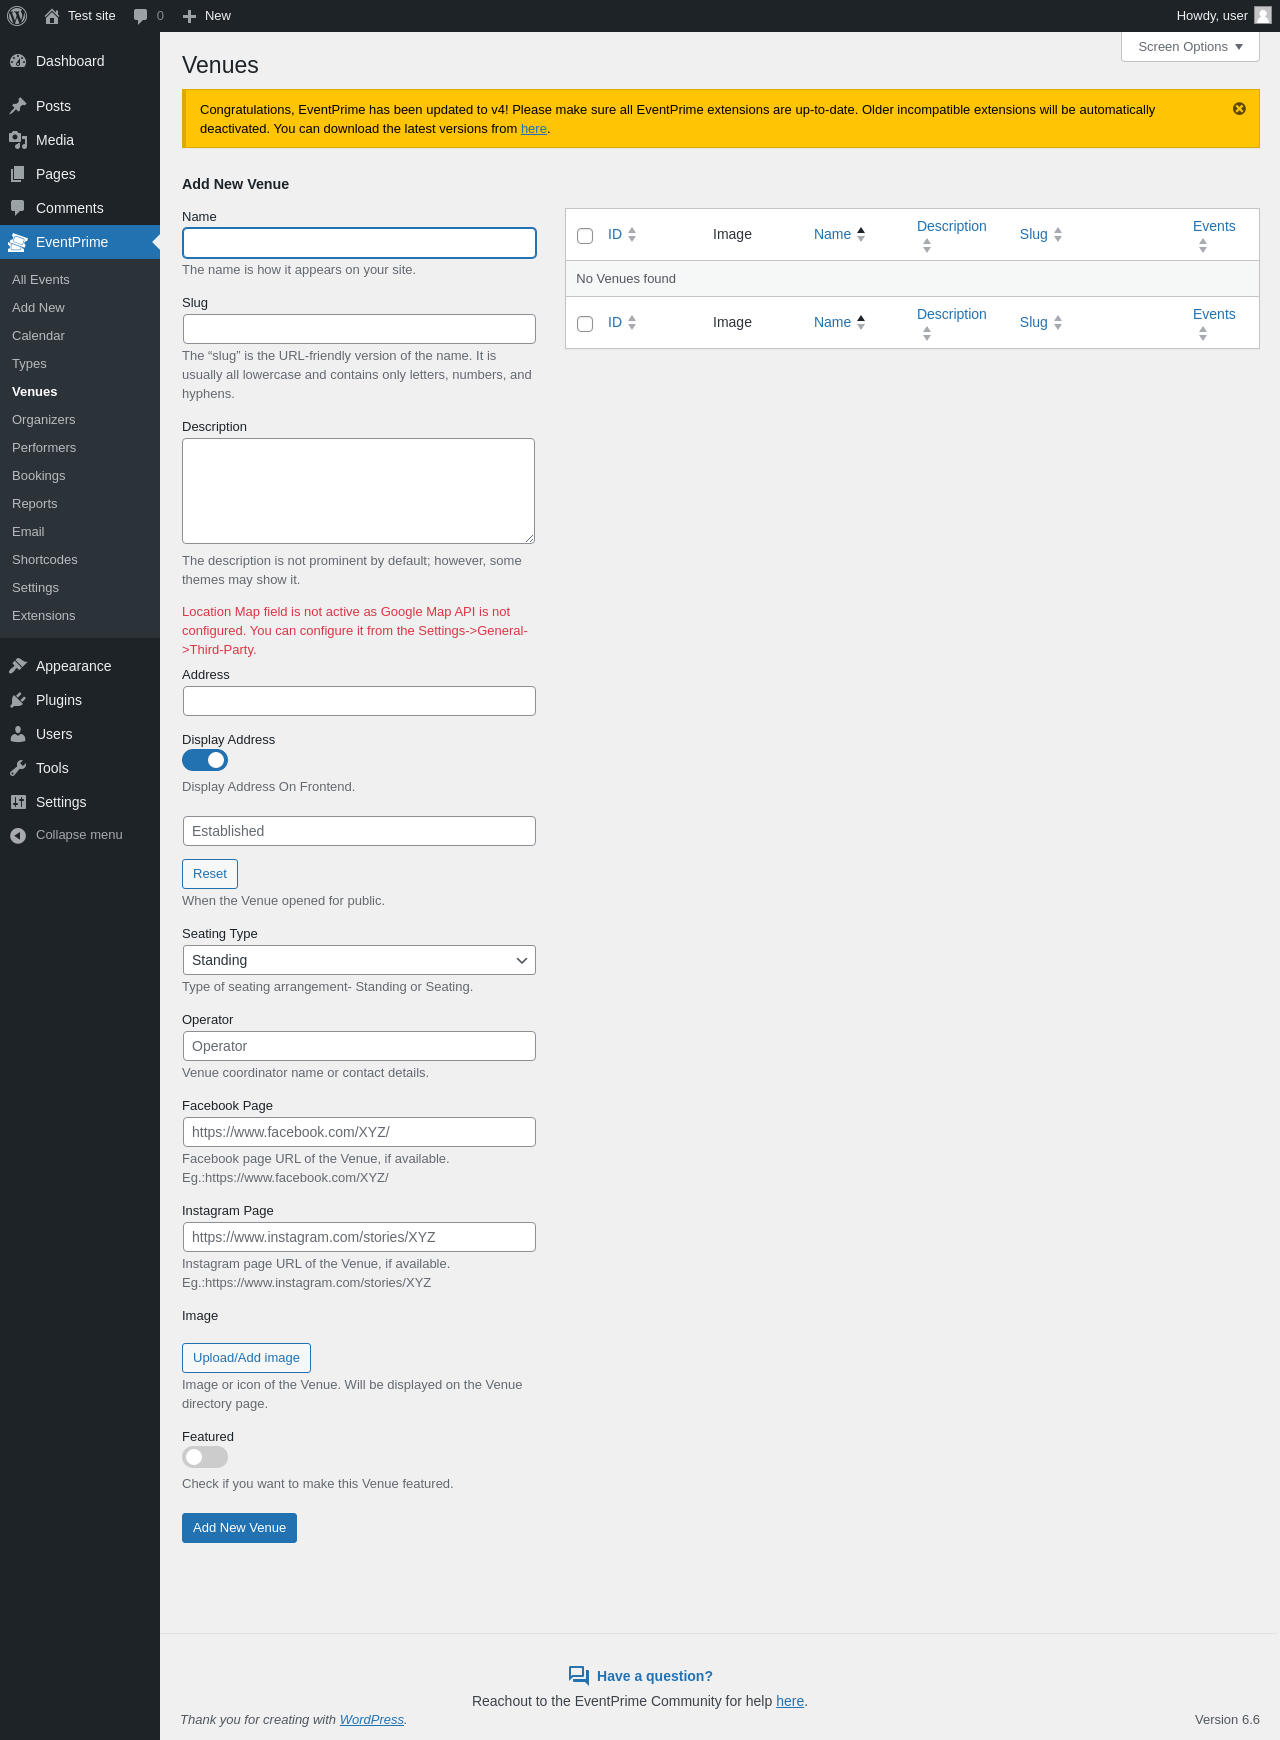Click the Upload/Add image button
Viewport: 1280px width, 1740px height.
tap(246, 1358)
